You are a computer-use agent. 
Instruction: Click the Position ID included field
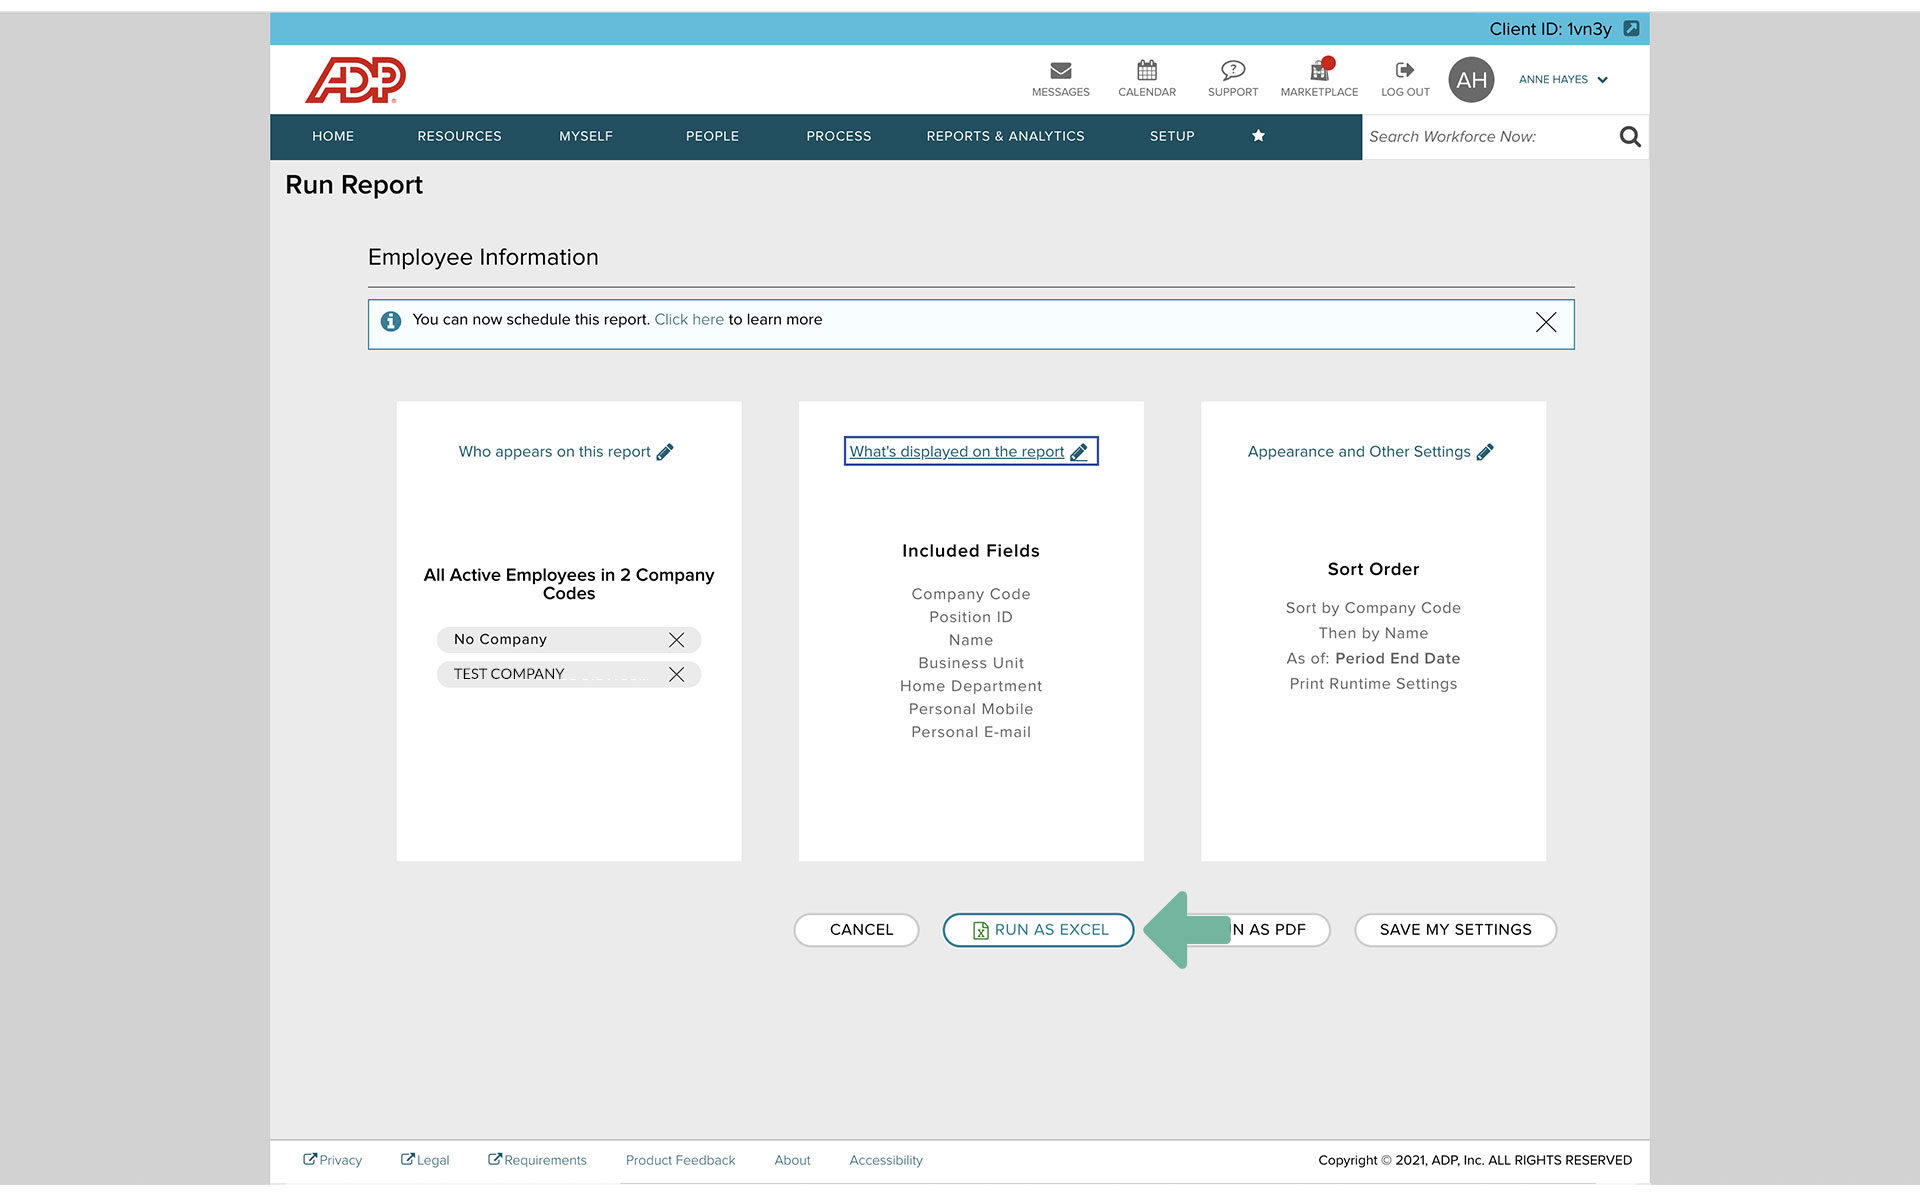coord(971,617)
